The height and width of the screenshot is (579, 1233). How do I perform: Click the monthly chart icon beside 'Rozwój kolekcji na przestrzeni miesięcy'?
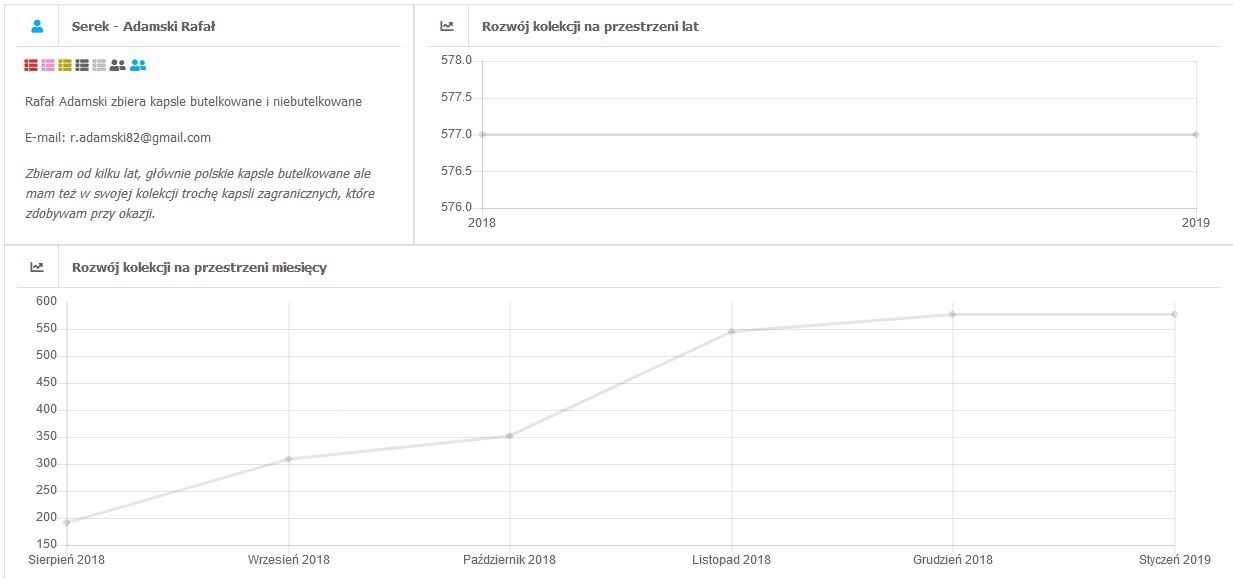tap(37, 267)
